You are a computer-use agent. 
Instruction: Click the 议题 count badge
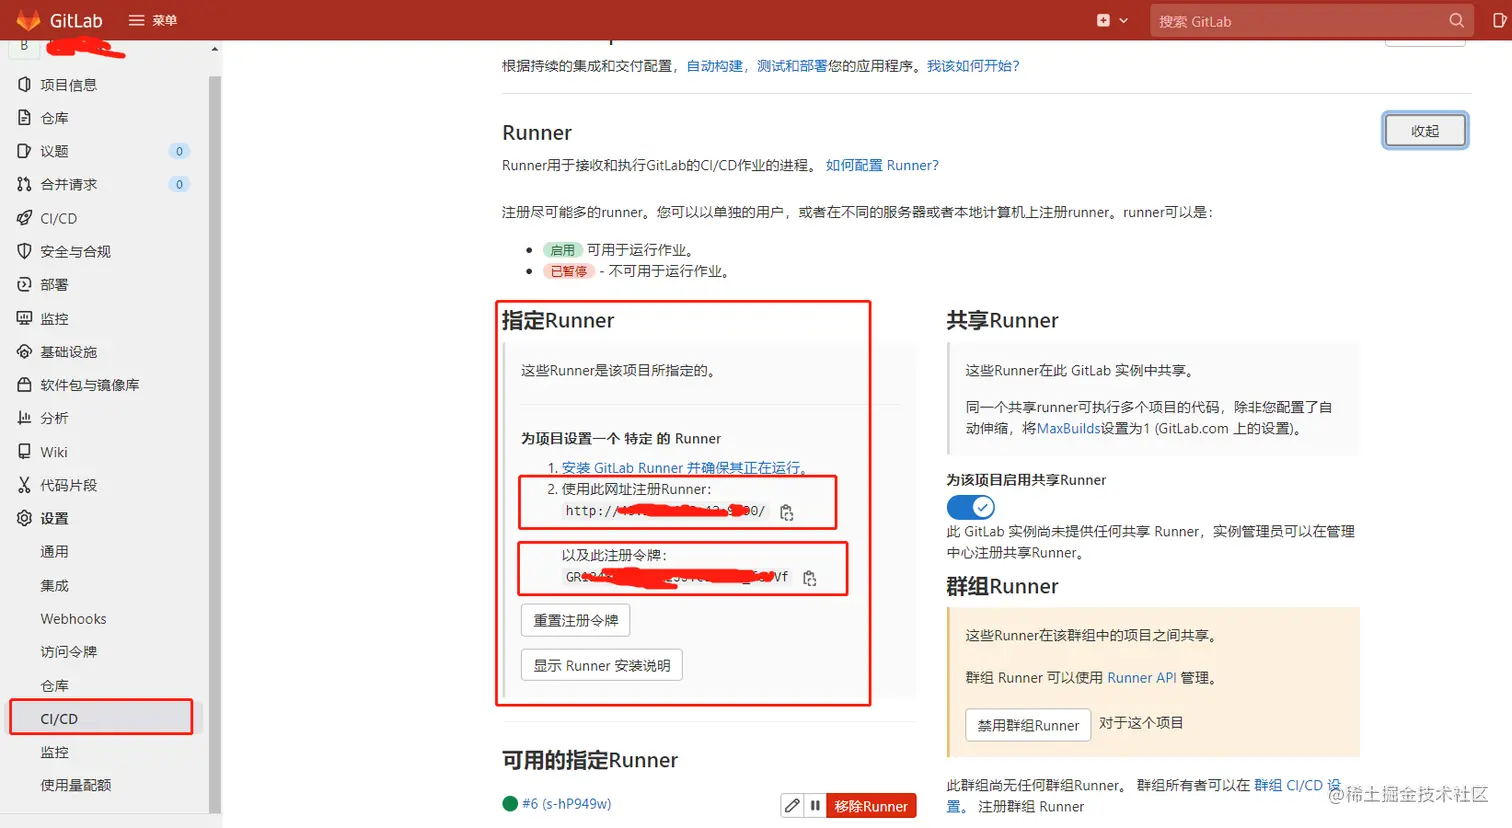point(179,151)
